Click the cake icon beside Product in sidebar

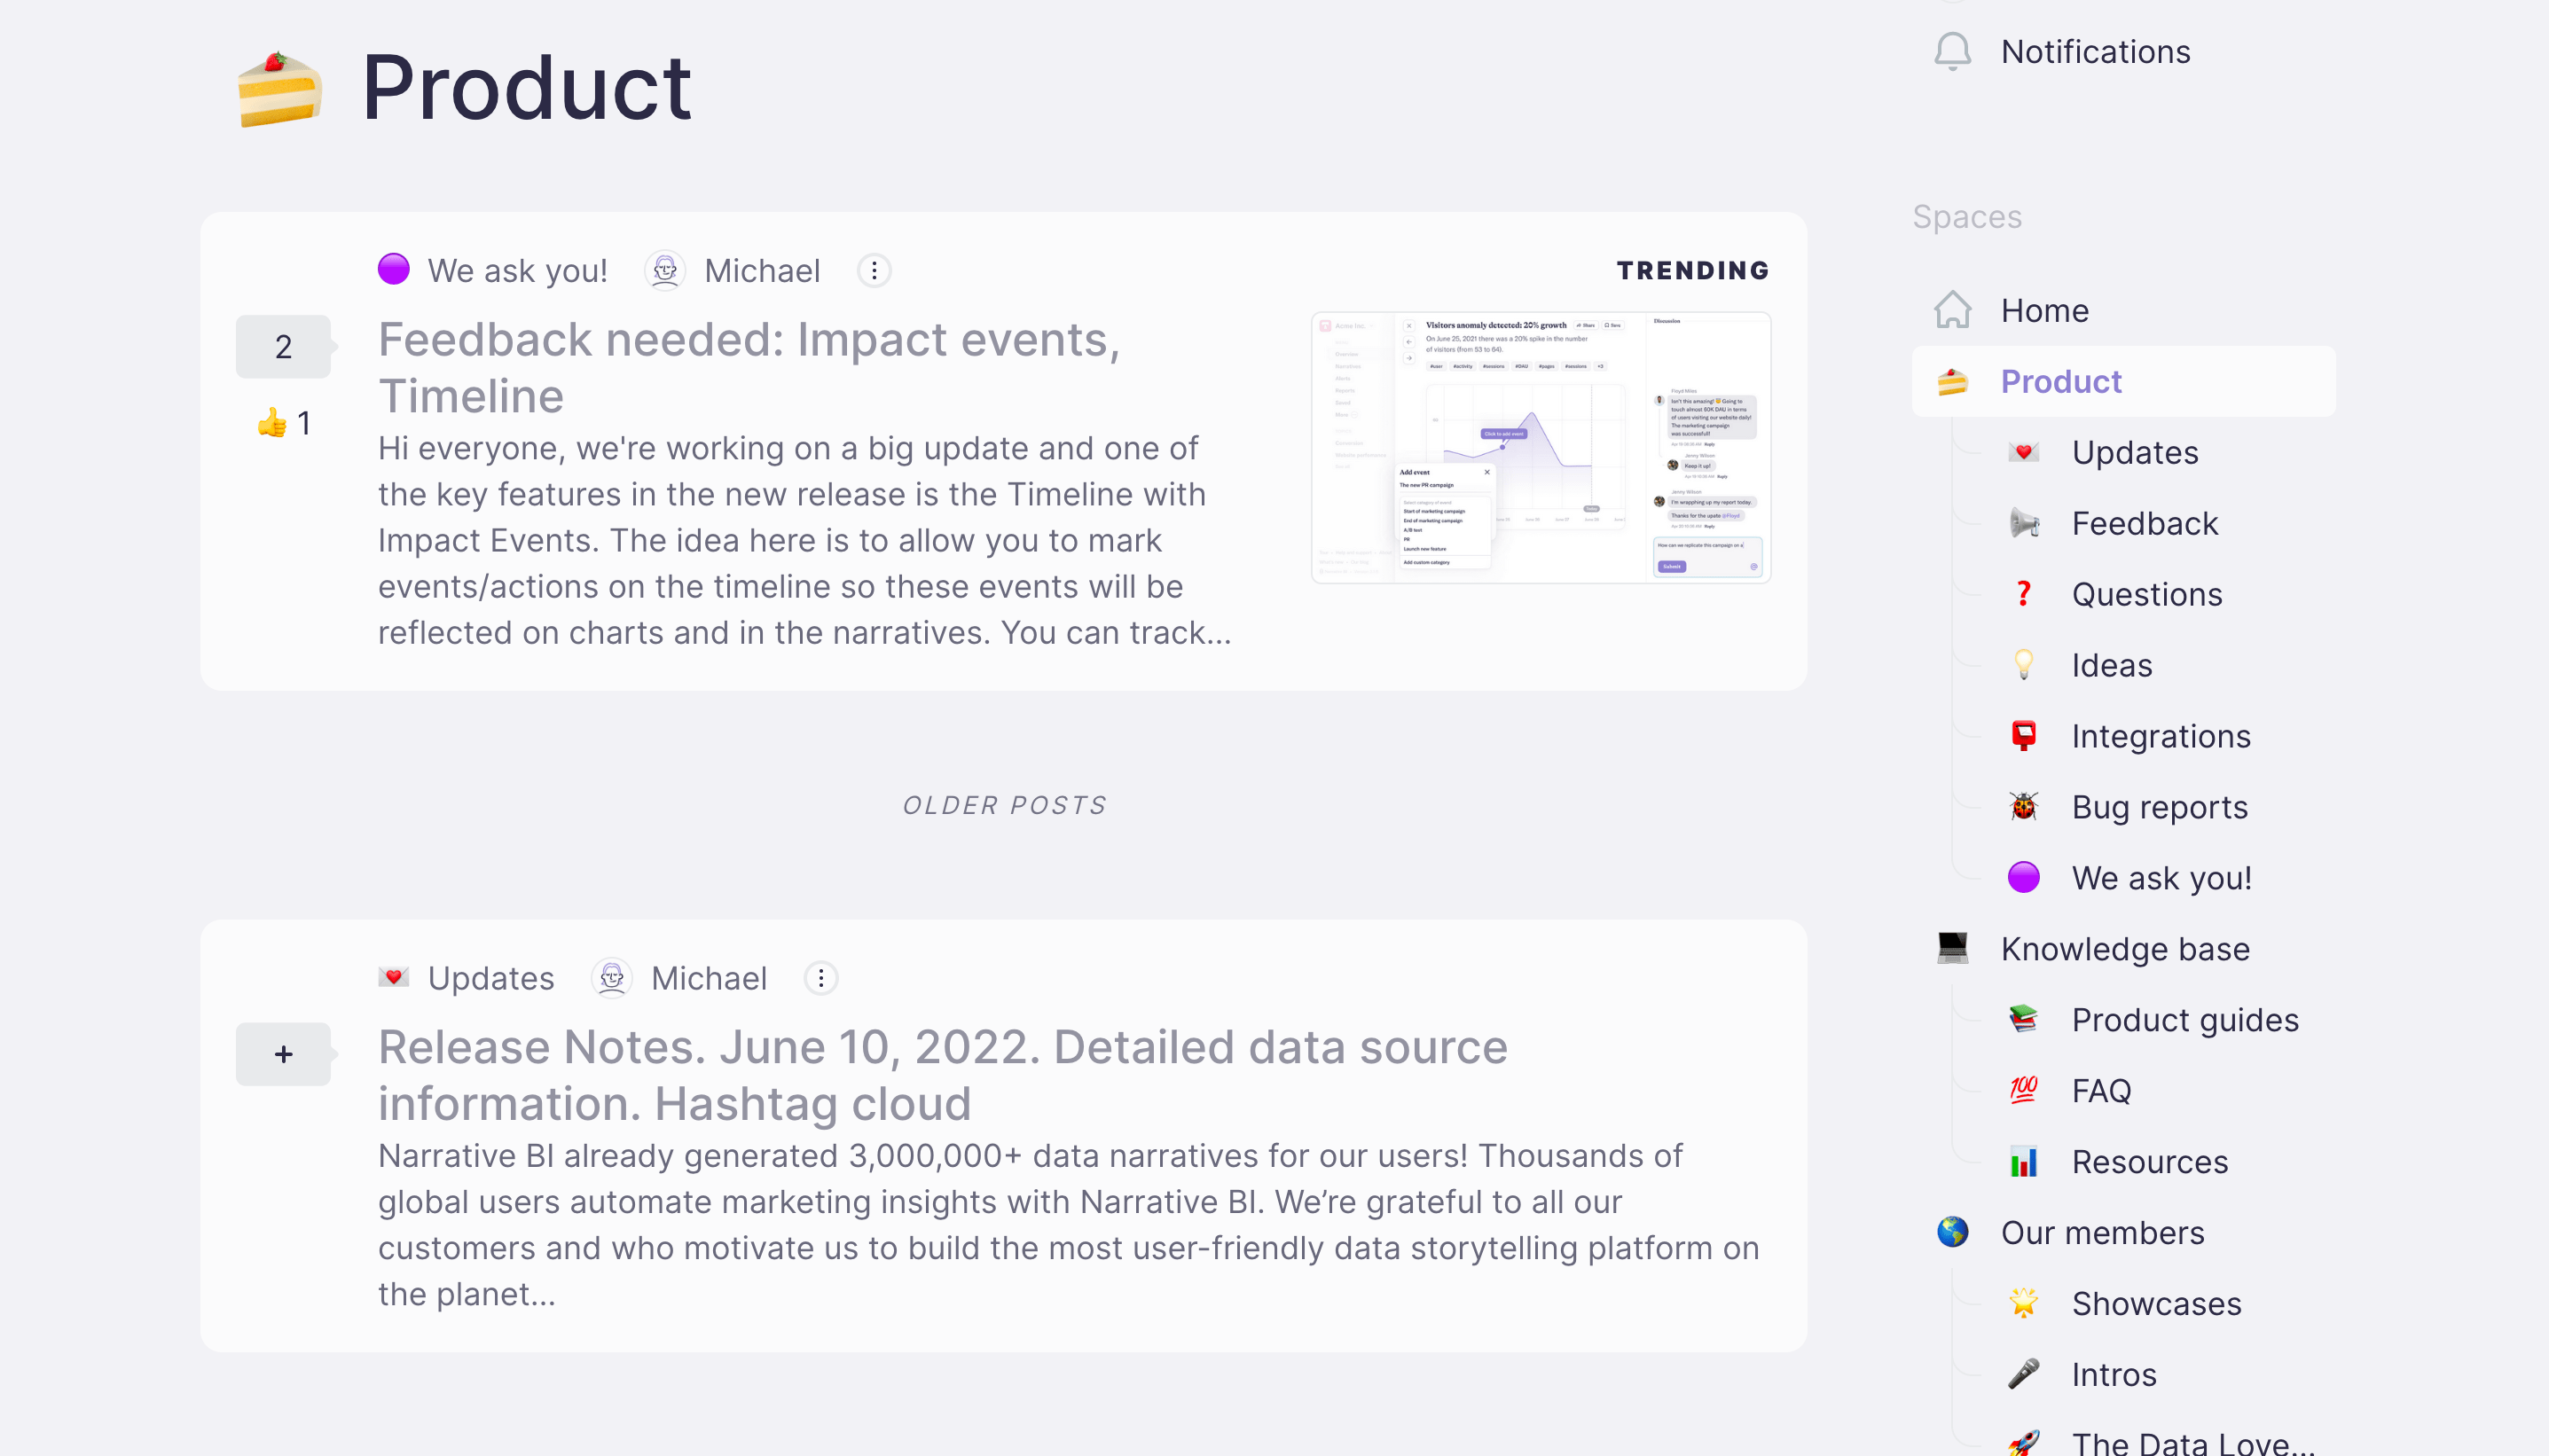coord(1952,381)
